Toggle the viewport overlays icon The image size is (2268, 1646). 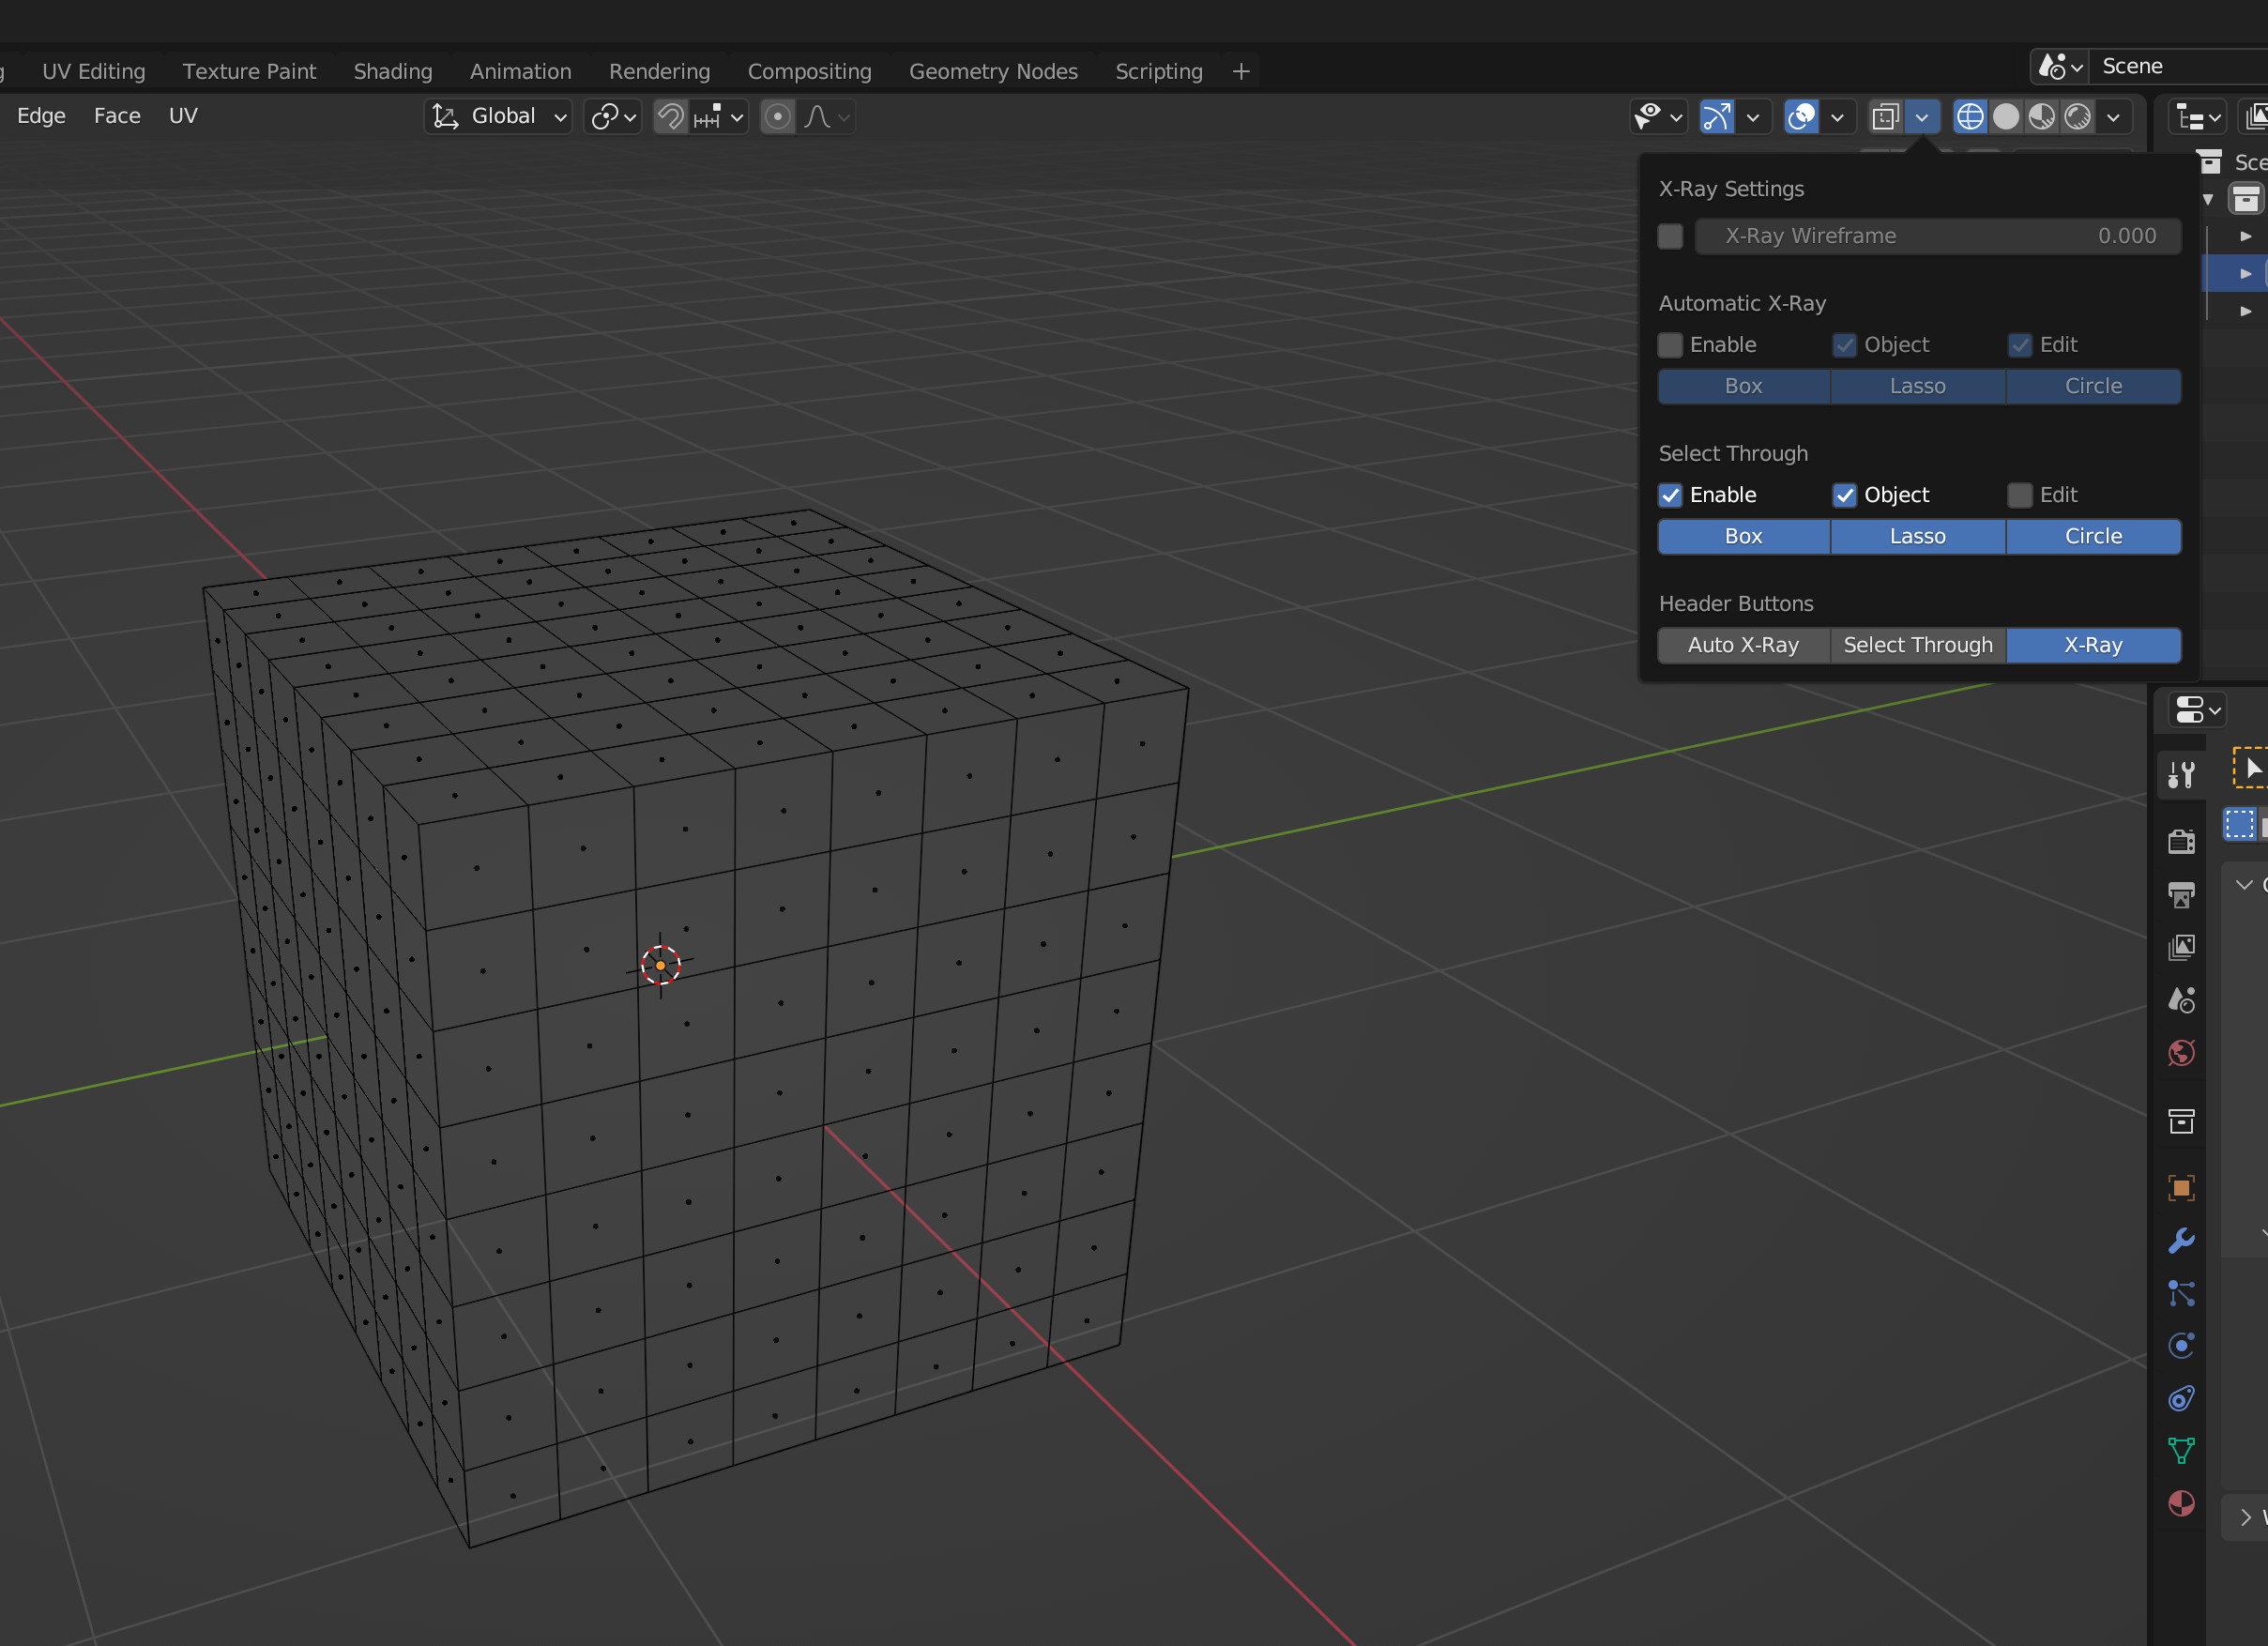coord(1801,117)
